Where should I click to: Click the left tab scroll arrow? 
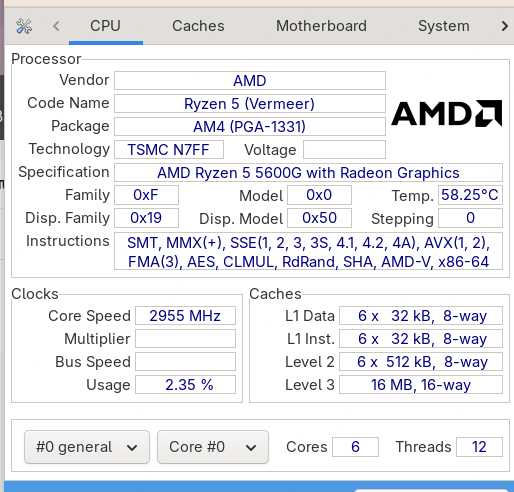(56, 26)
